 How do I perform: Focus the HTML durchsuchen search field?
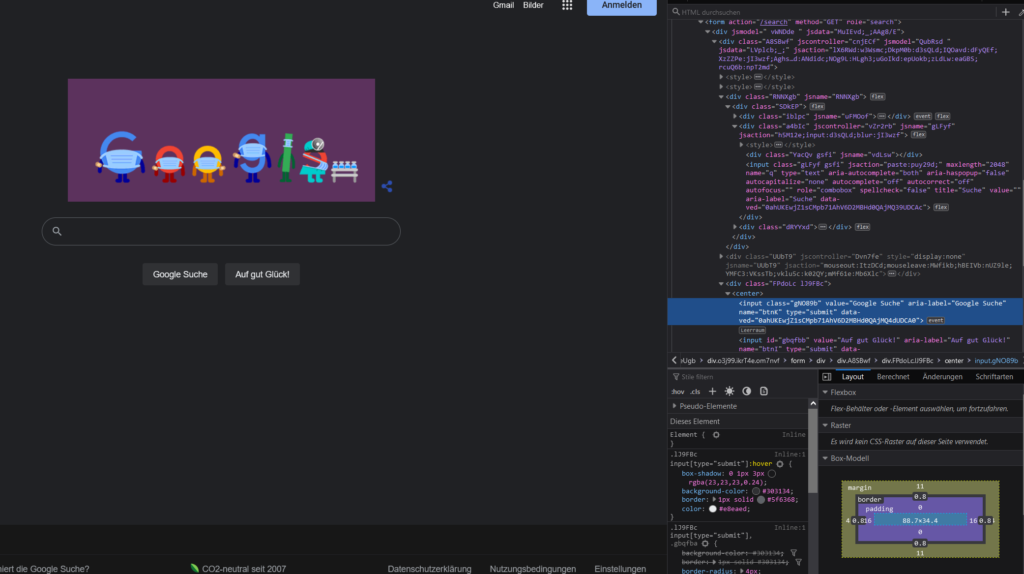833,12
